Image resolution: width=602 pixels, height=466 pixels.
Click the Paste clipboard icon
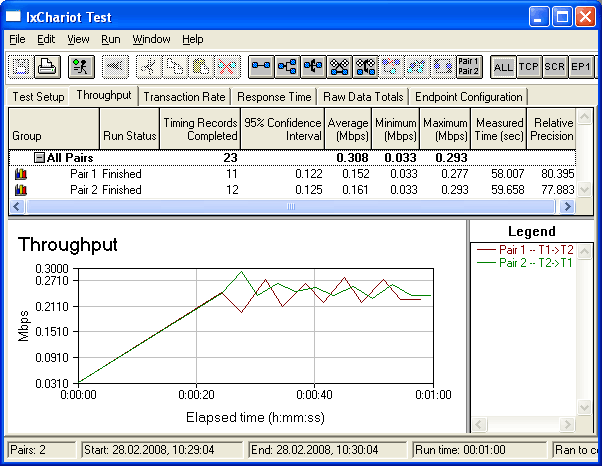click(201, 67)
